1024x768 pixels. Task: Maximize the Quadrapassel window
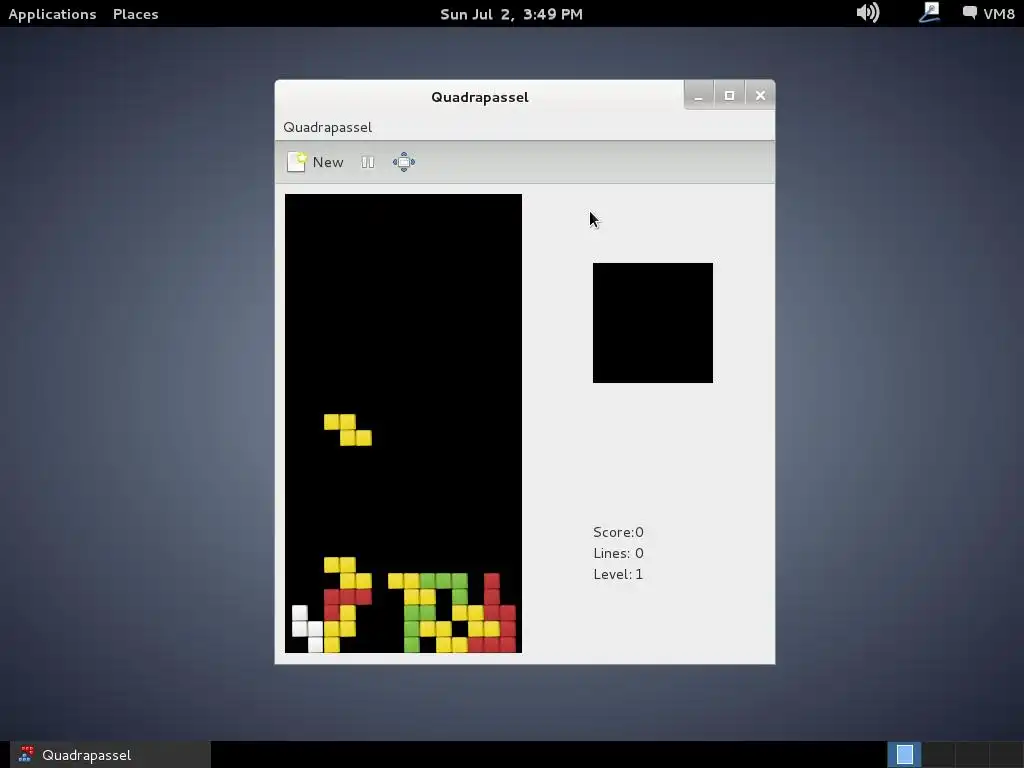point(729,95)
